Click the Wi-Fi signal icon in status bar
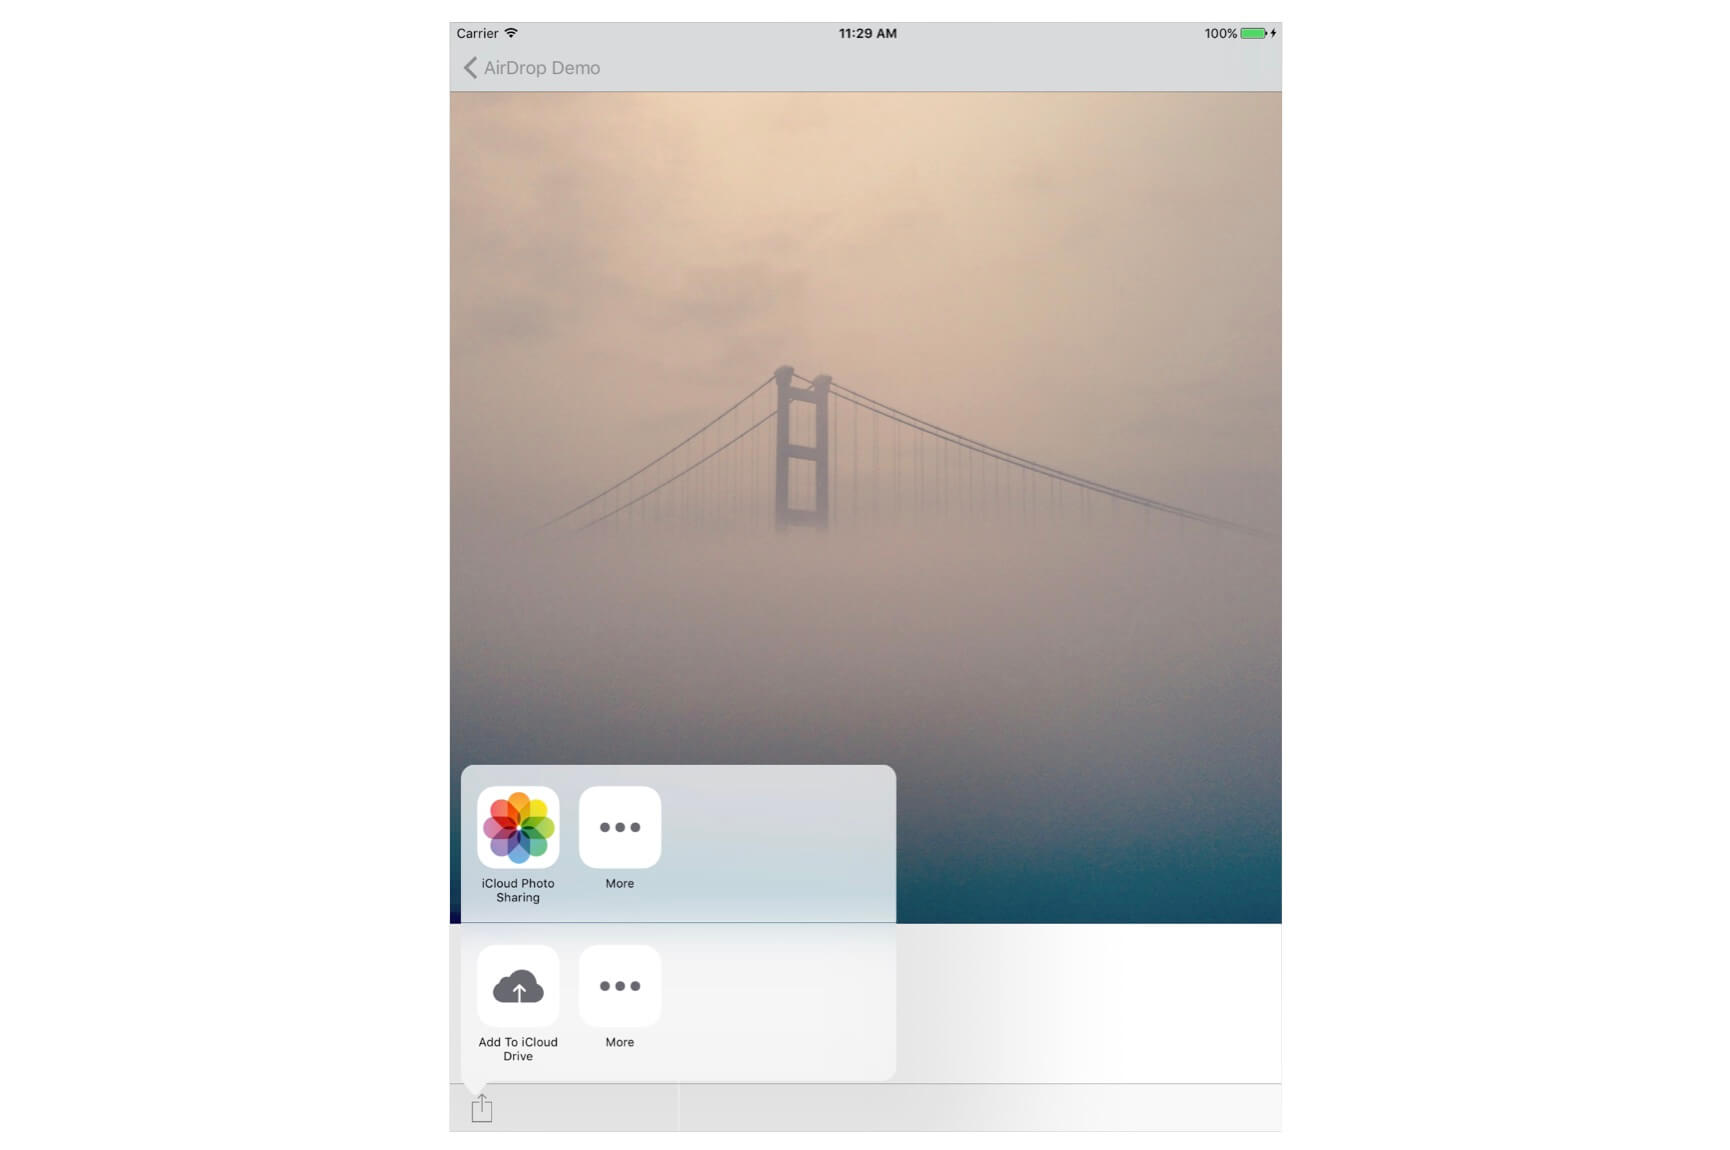Viewport: 1730px width, 1150px height. [511, 33]
